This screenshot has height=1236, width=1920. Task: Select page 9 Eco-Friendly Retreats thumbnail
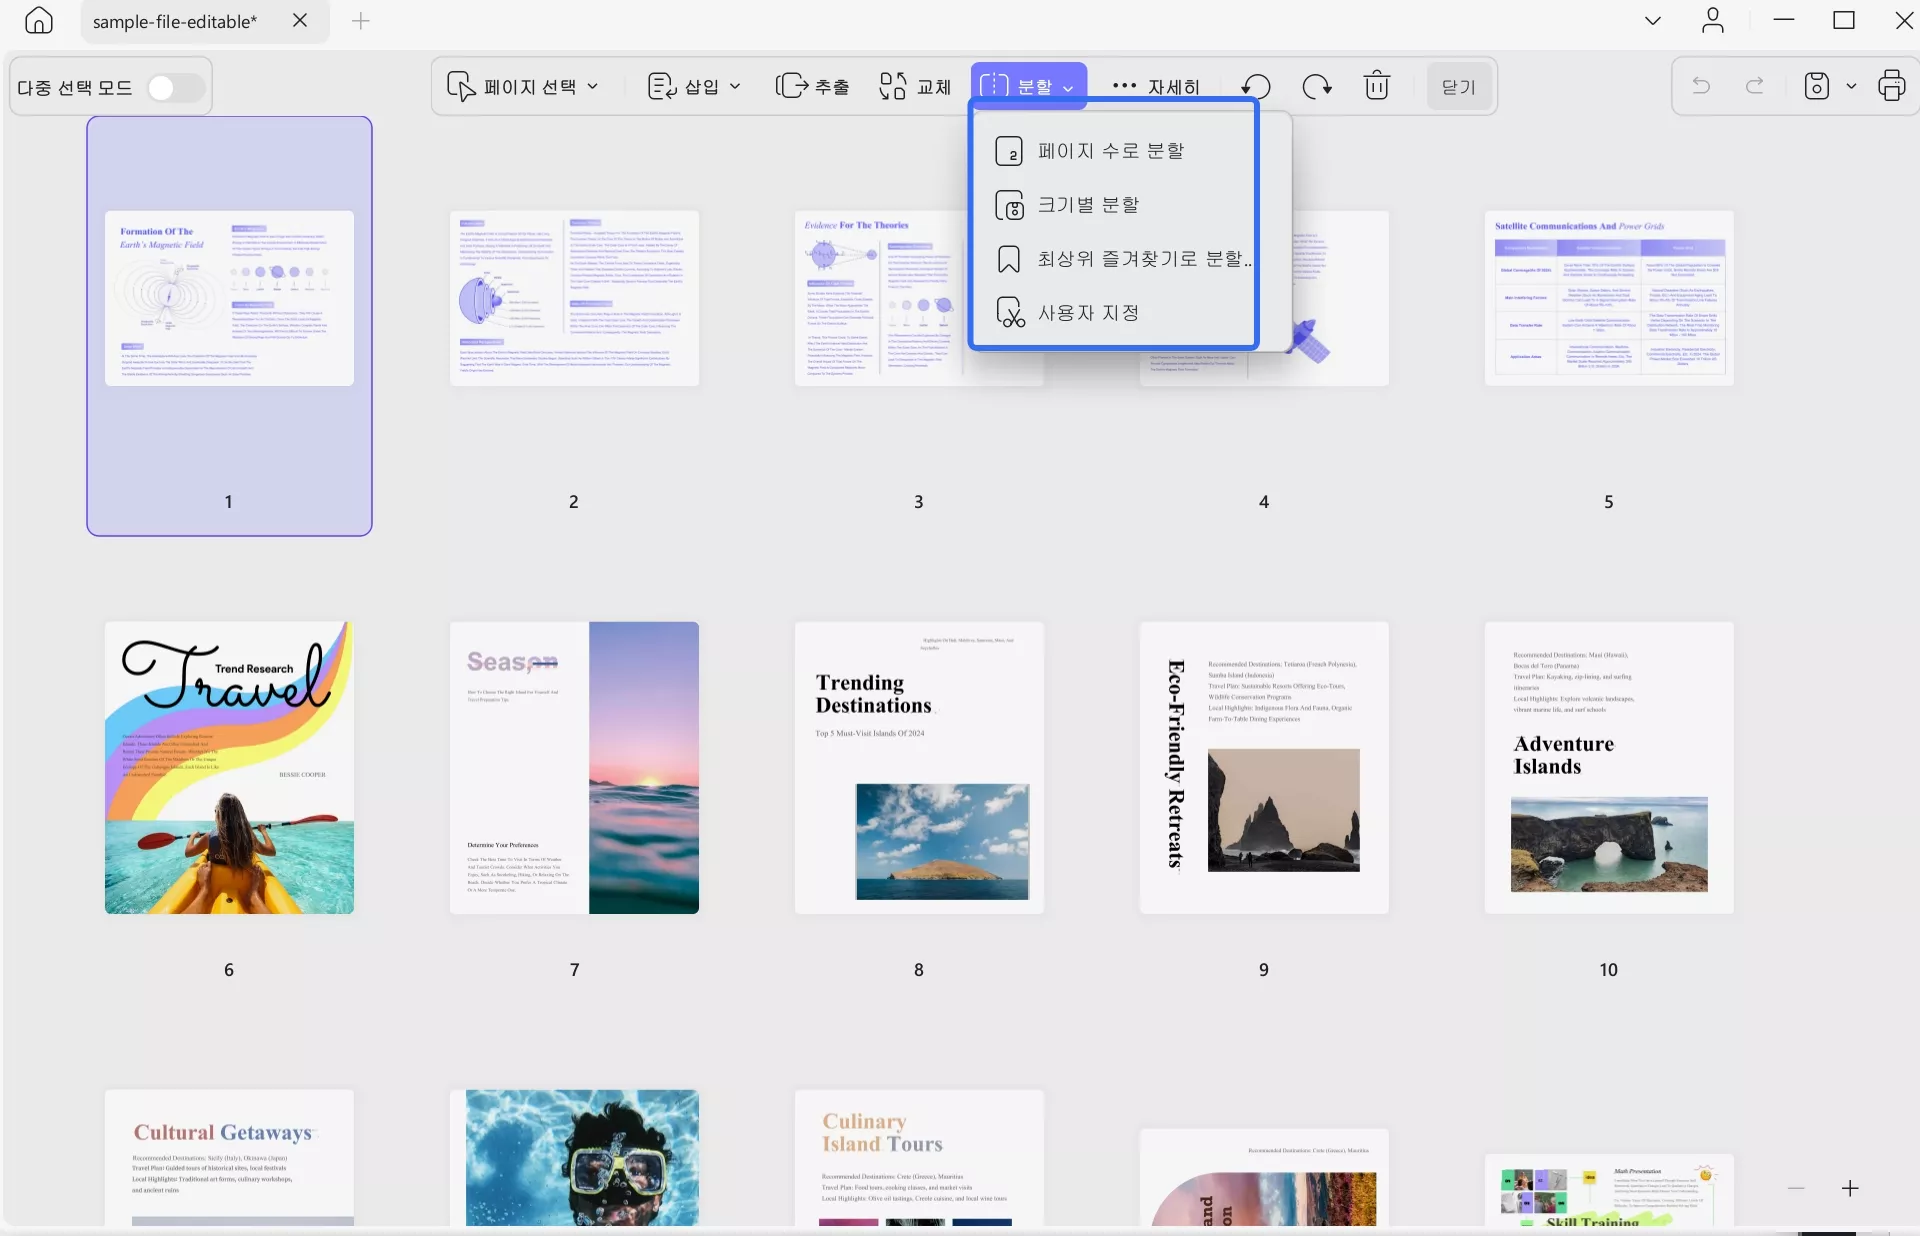(1264, 768)
